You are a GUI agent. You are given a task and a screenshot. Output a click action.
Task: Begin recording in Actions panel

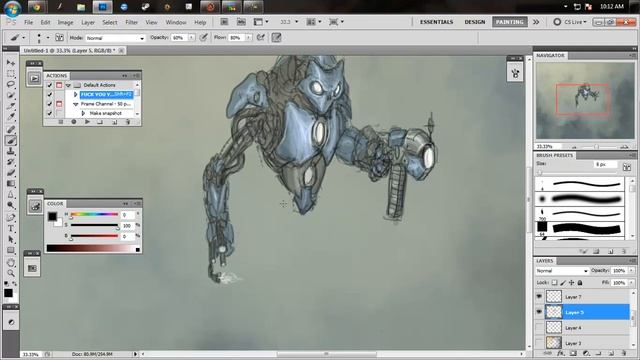(74, 122)
